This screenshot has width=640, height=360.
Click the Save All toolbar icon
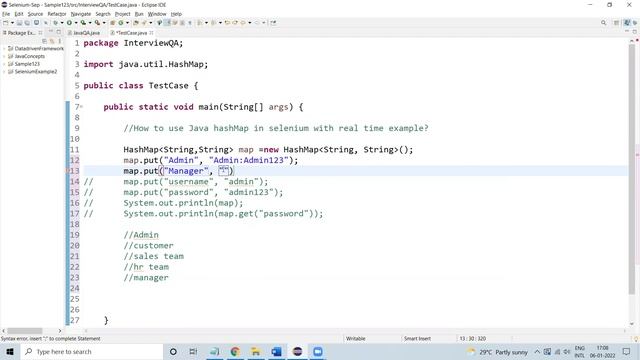[27, 23]
